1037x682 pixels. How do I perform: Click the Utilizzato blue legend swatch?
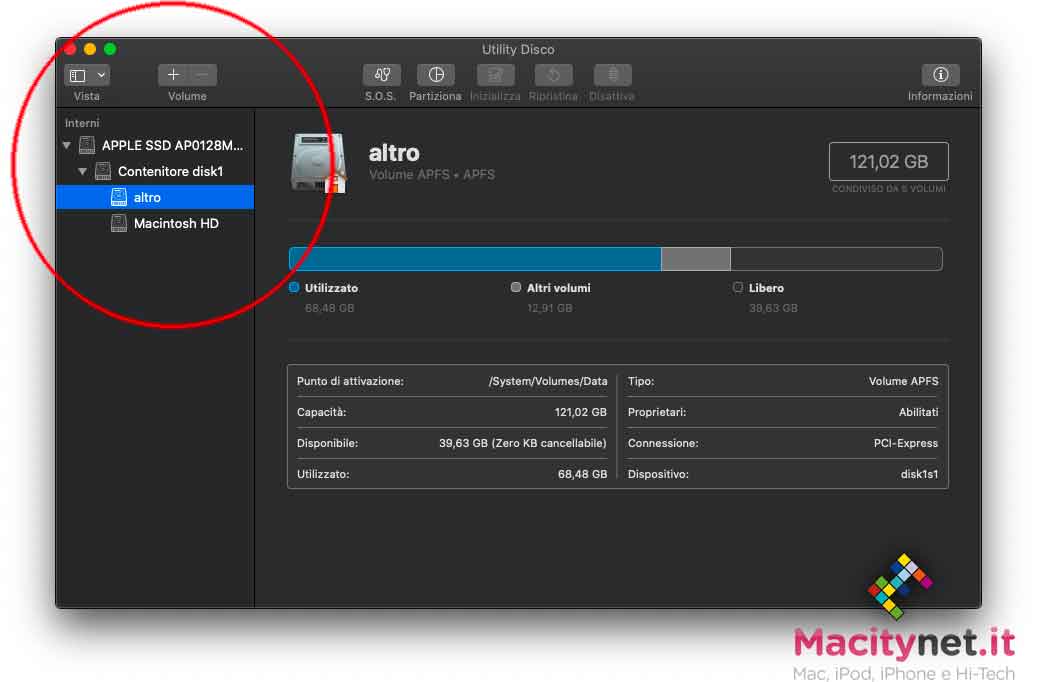point(294,287)
